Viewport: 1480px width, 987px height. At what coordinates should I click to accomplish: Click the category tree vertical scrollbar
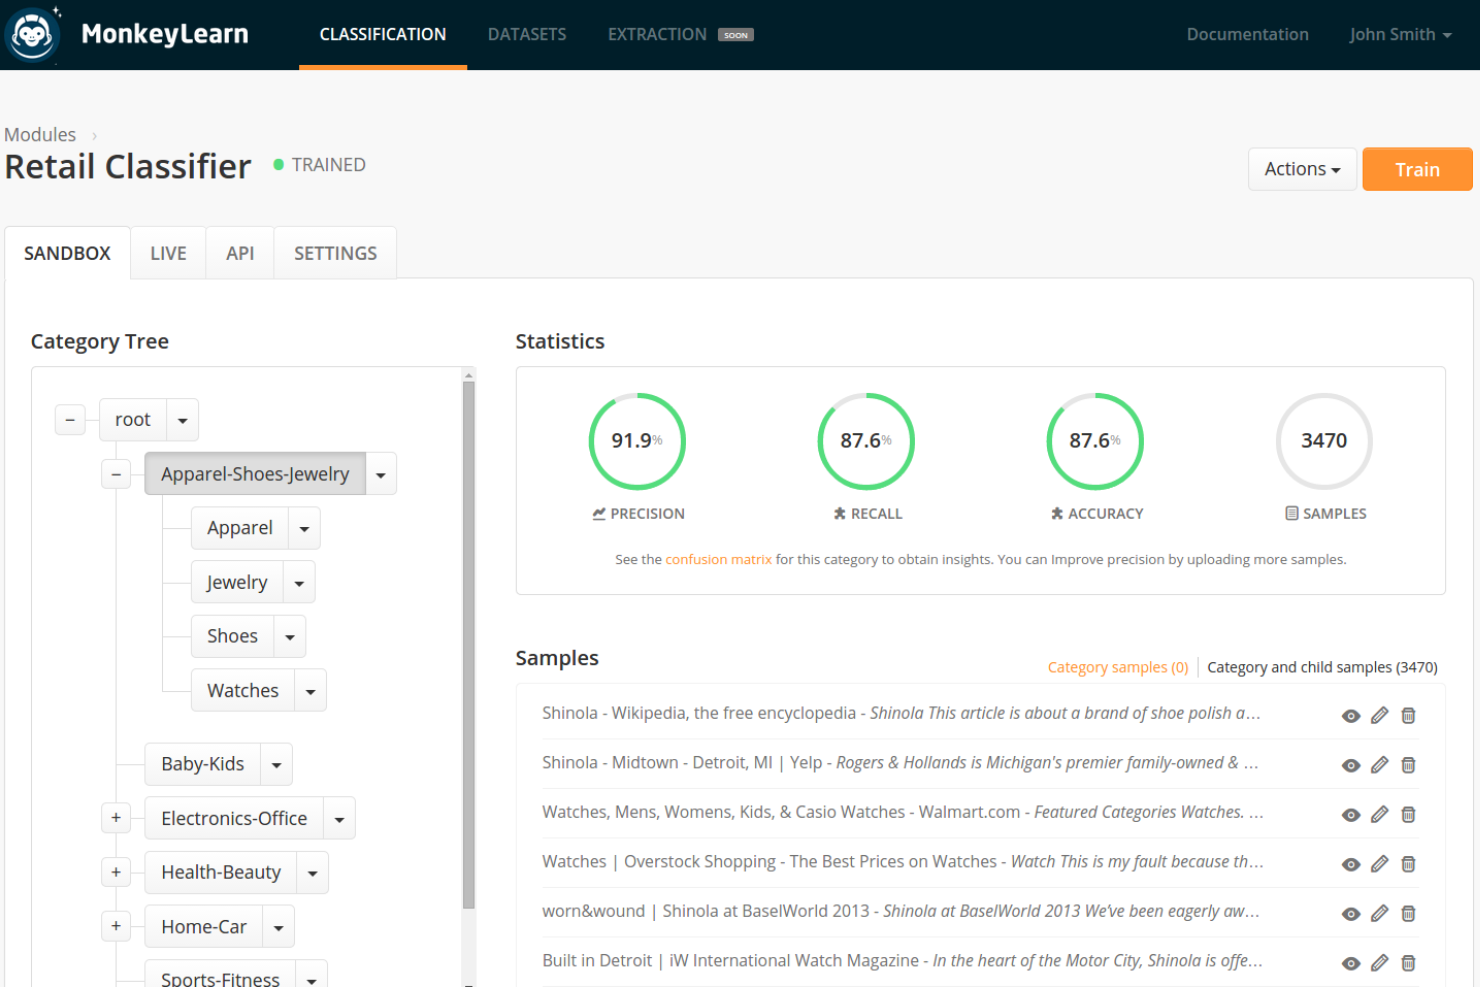coord(468,645)
